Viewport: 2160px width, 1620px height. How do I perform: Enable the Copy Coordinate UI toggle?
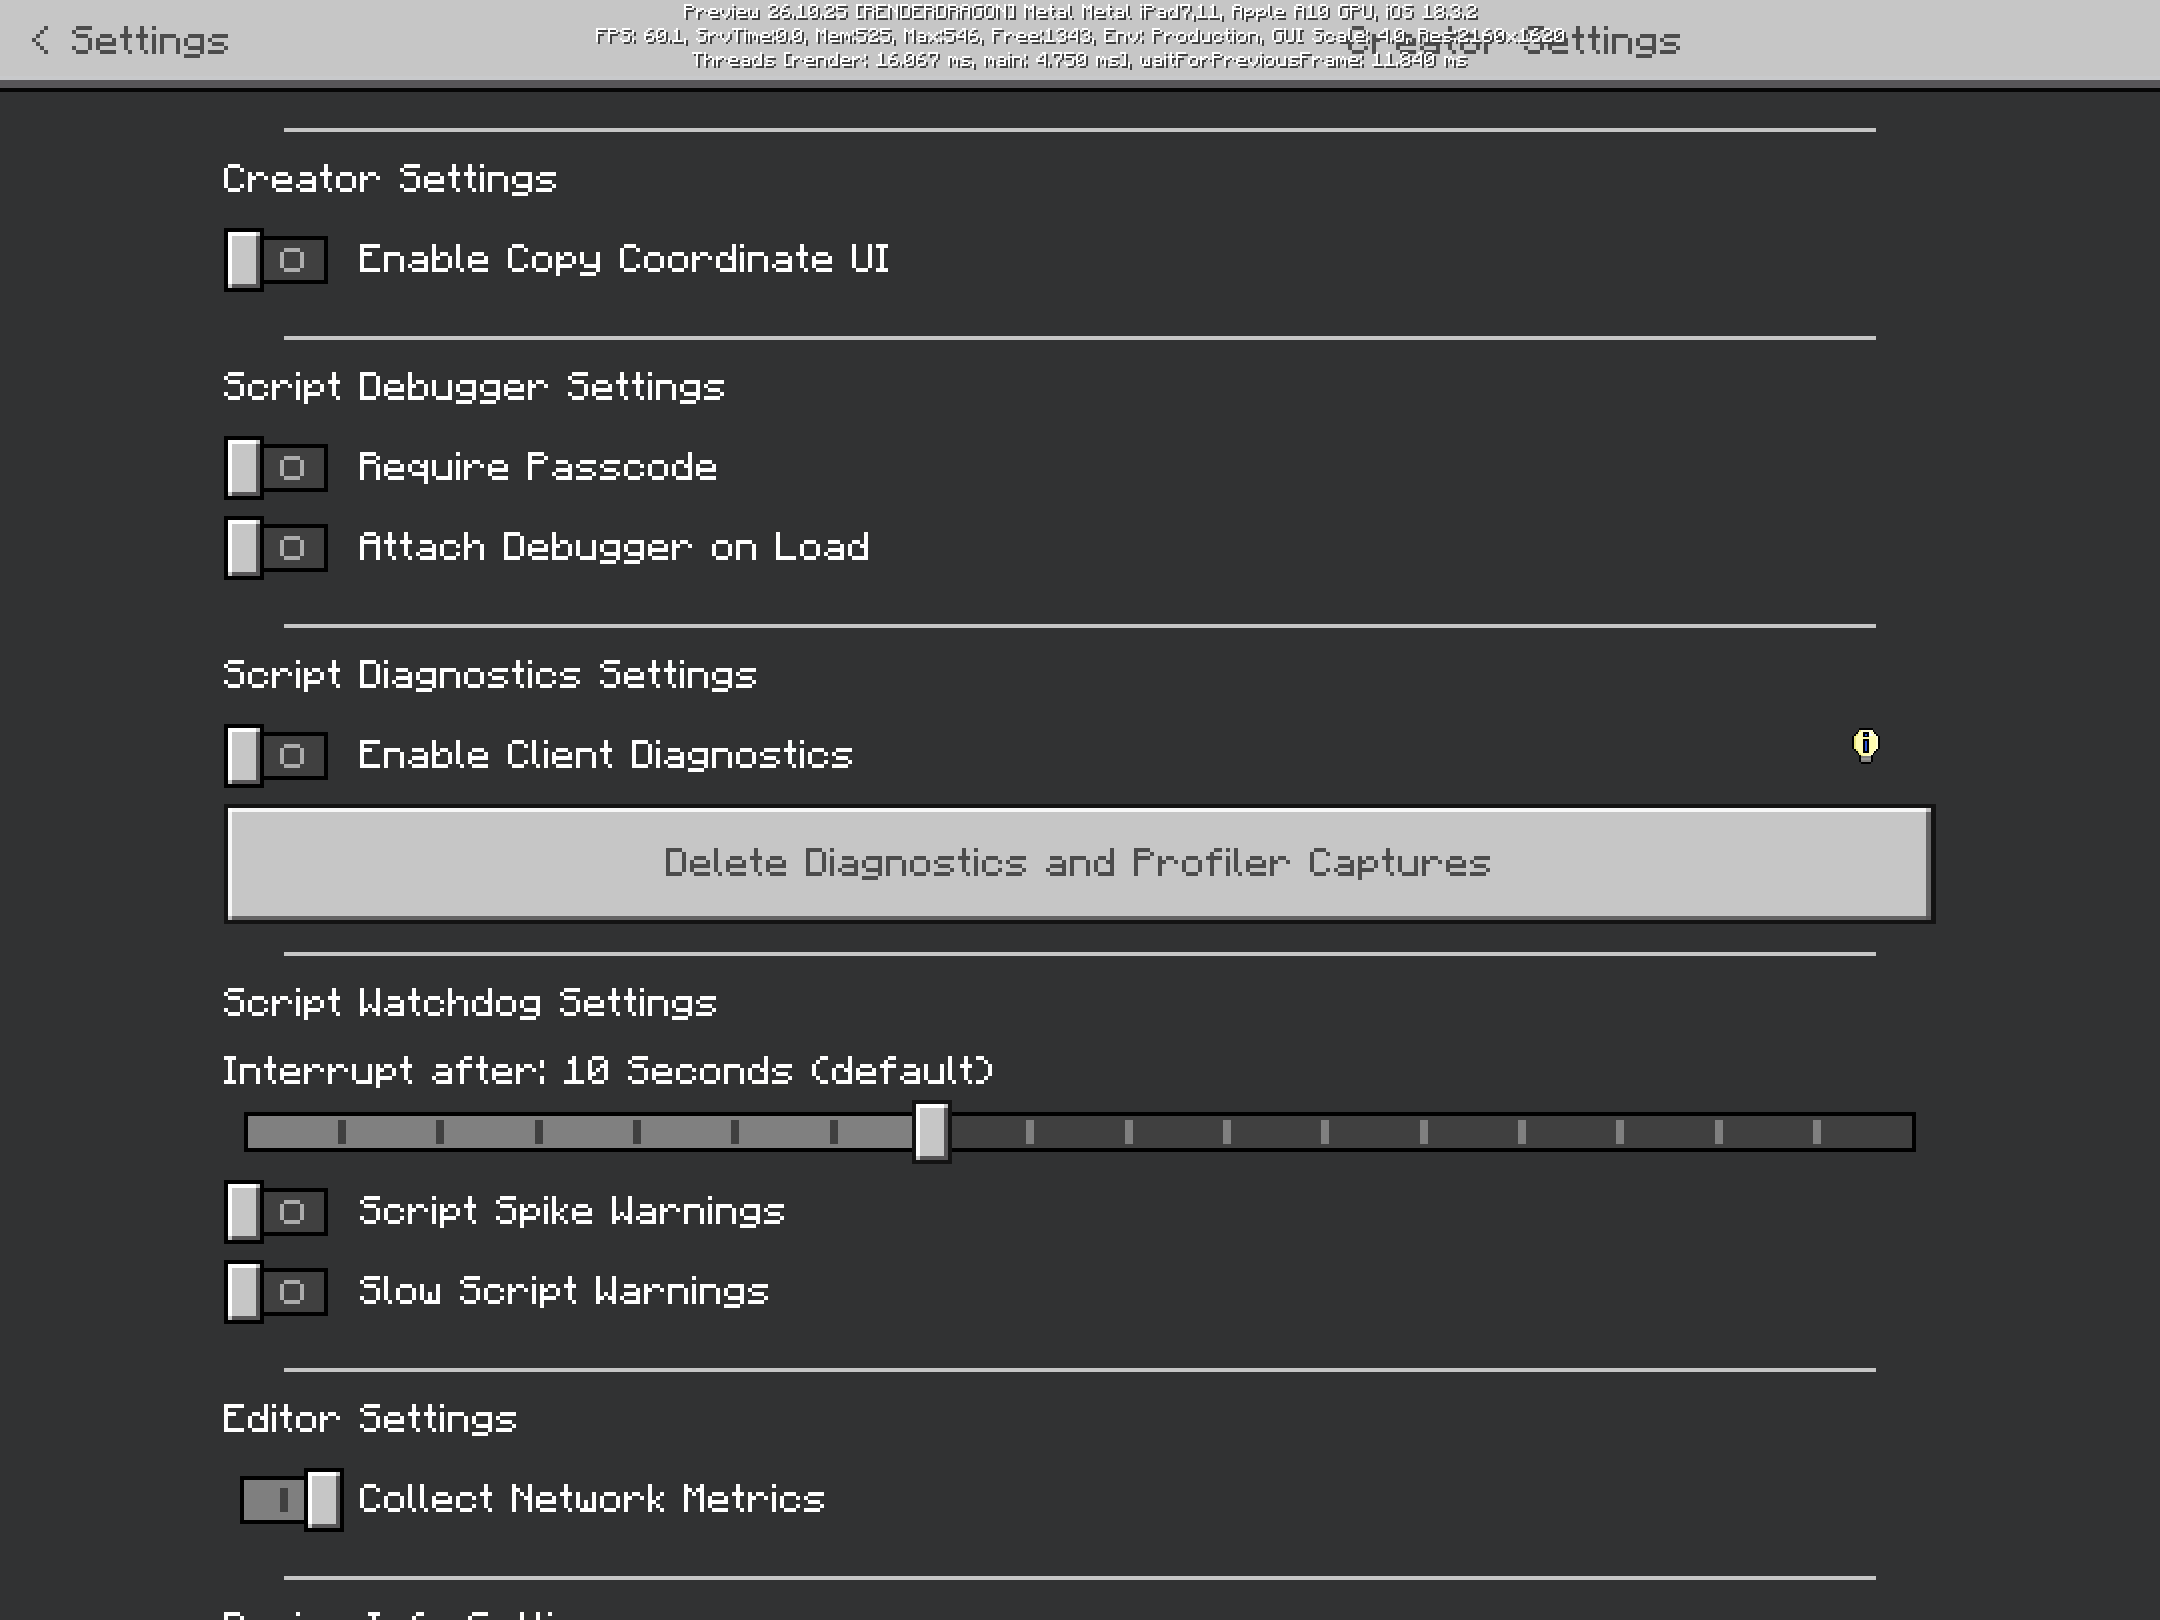pyautogui.click(x=276, y=260)
